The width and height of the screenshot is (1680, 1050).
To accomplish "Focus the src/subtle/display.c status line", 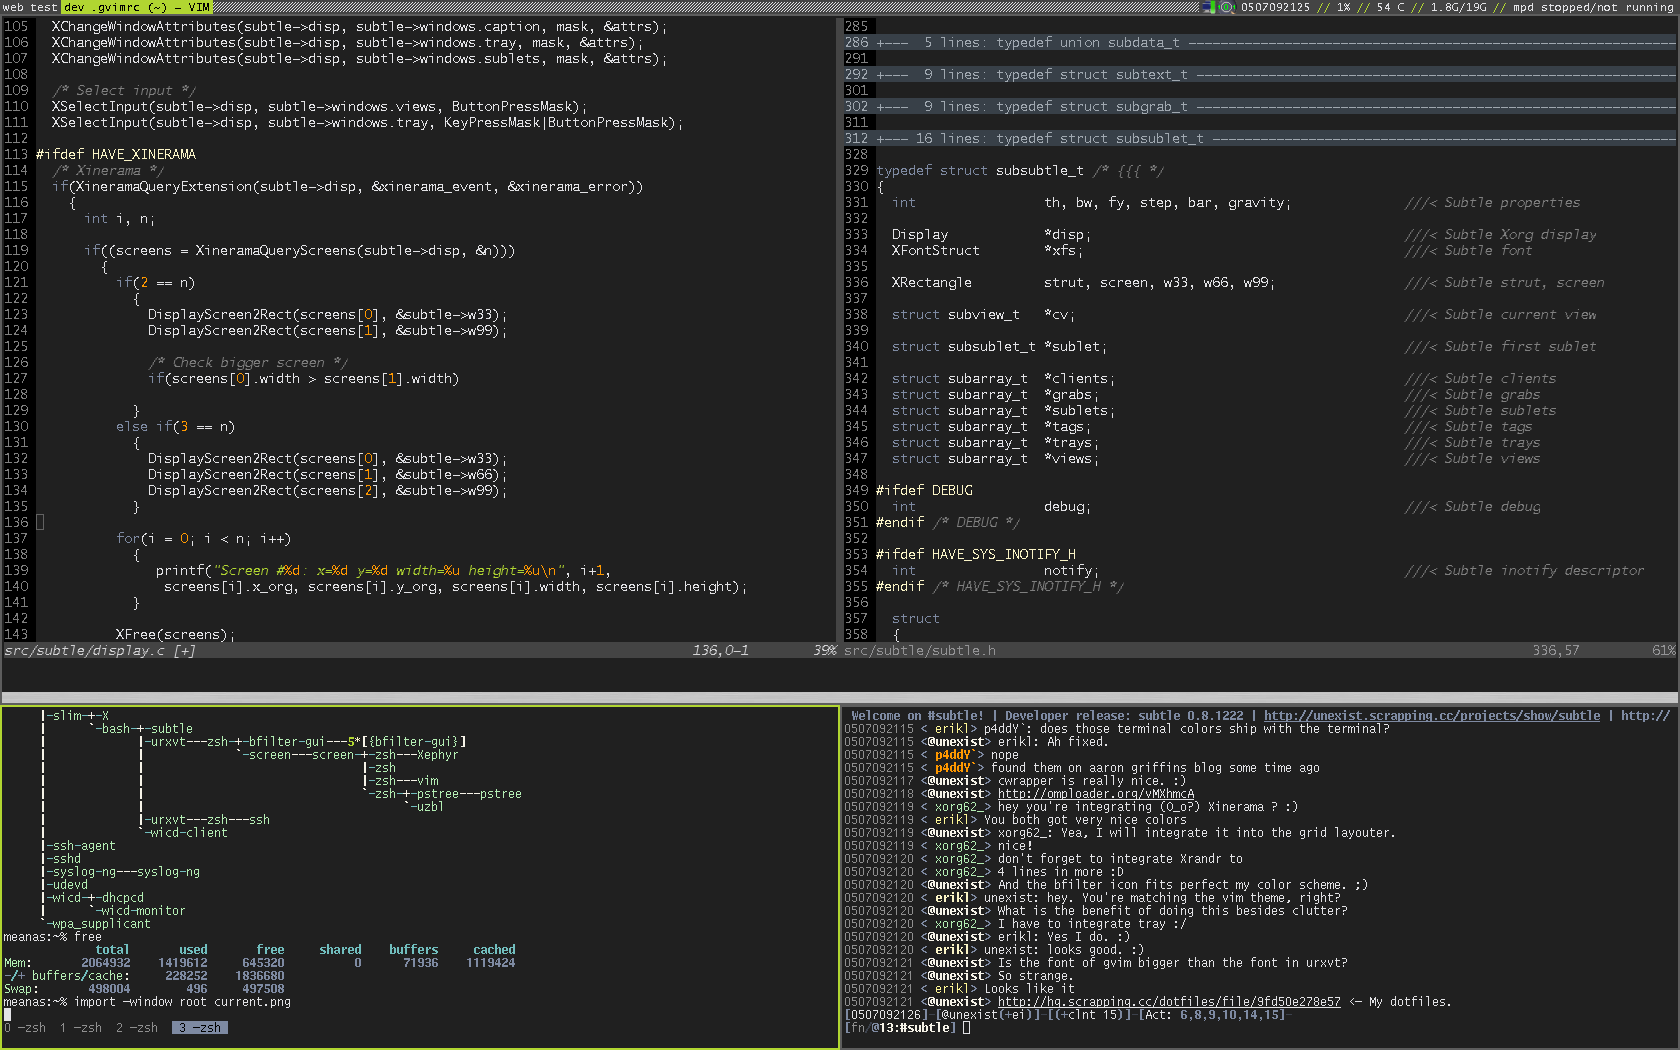I will tap(100, 651).
